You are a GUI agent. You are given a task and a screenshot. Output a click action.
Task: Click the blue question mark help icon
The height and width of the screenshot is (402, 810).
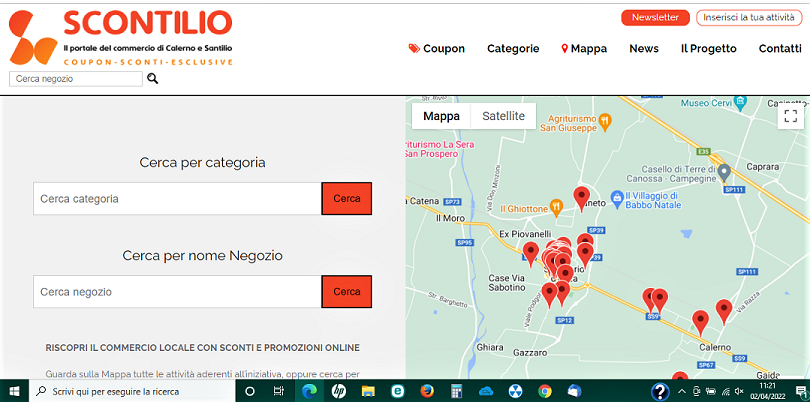pos(660,391)
